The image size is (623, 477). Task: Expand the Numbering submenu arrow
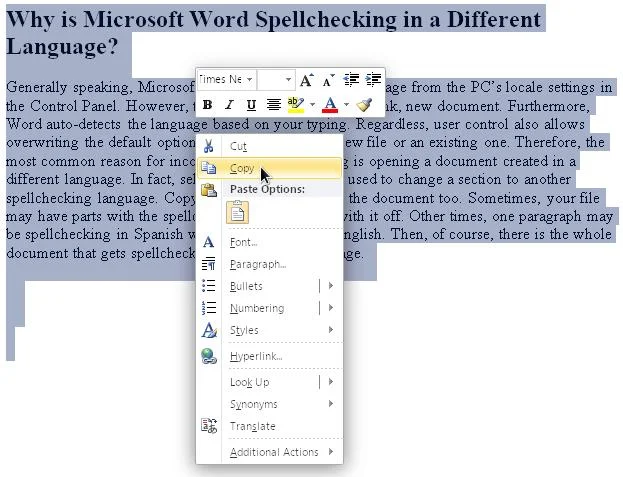coord(331,308)
